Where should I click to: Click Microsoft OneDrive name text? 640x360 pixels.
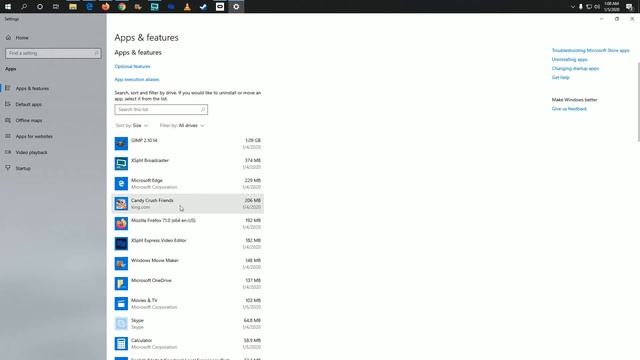click(x=151, y=280)
